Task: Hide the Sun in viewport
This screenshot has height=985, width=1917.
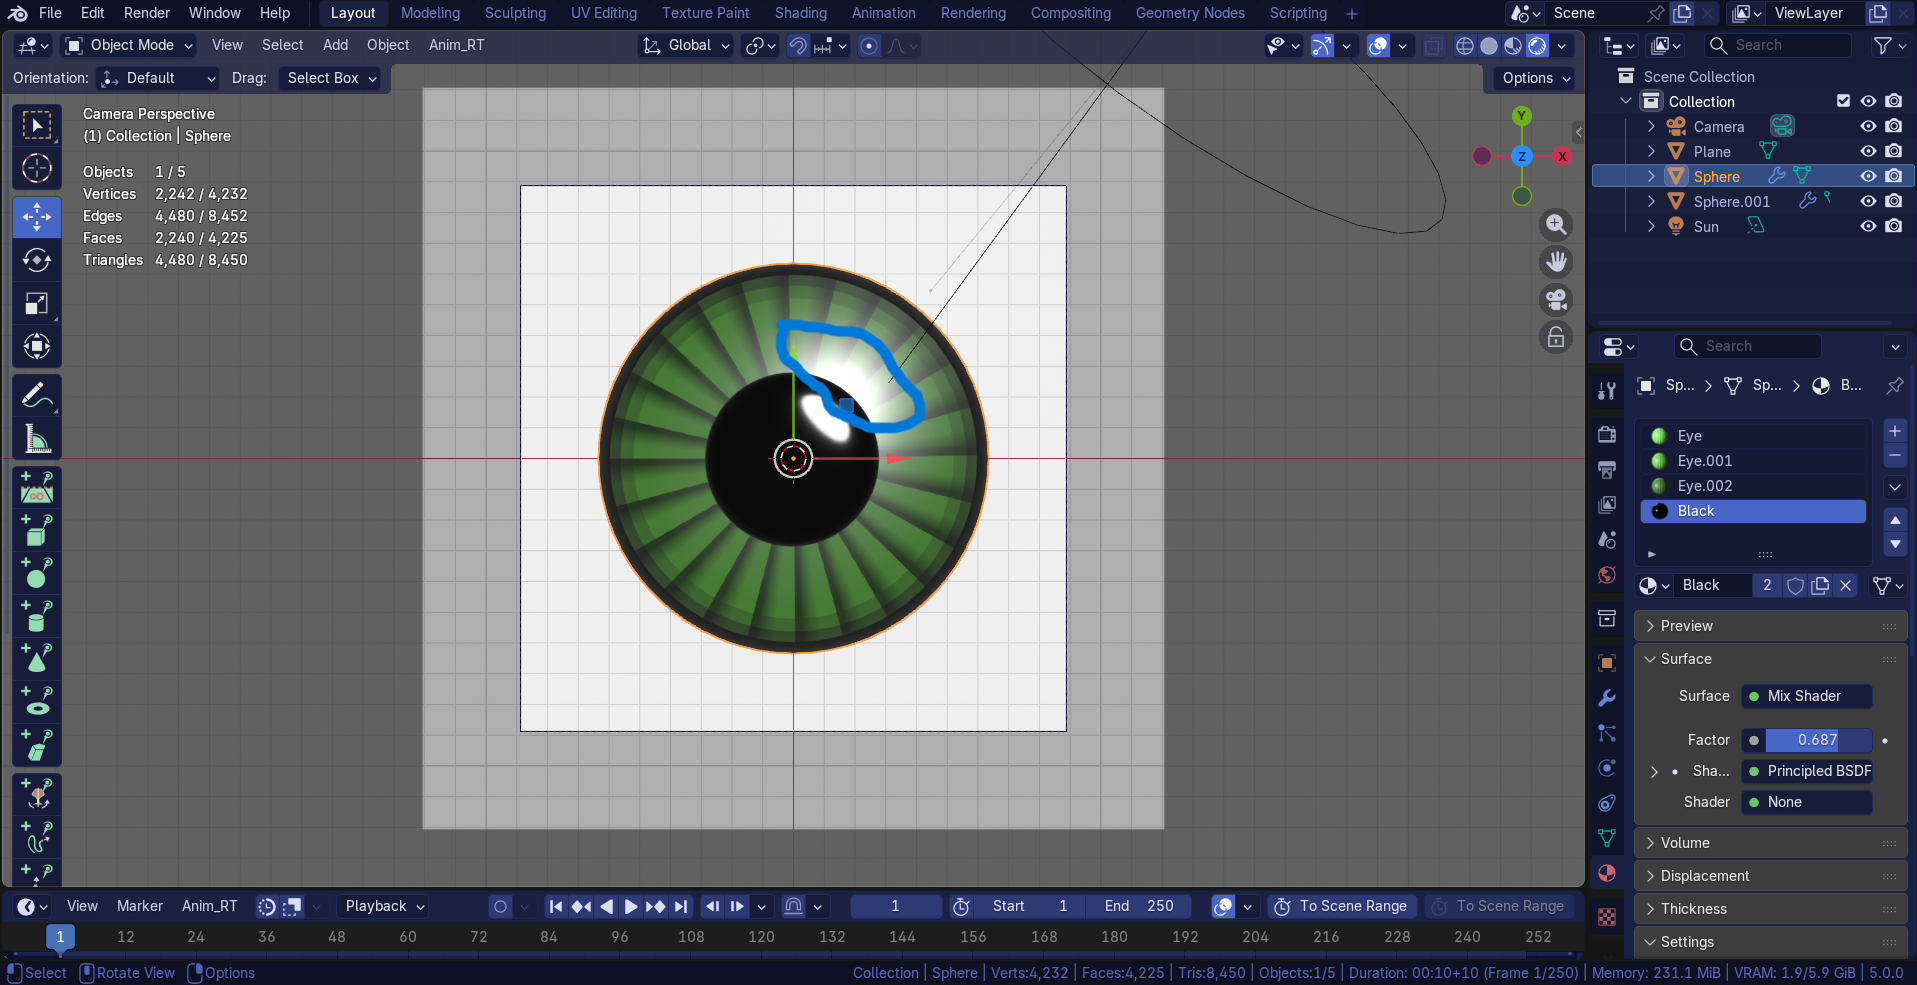Action: click(x=1868, y=226)
